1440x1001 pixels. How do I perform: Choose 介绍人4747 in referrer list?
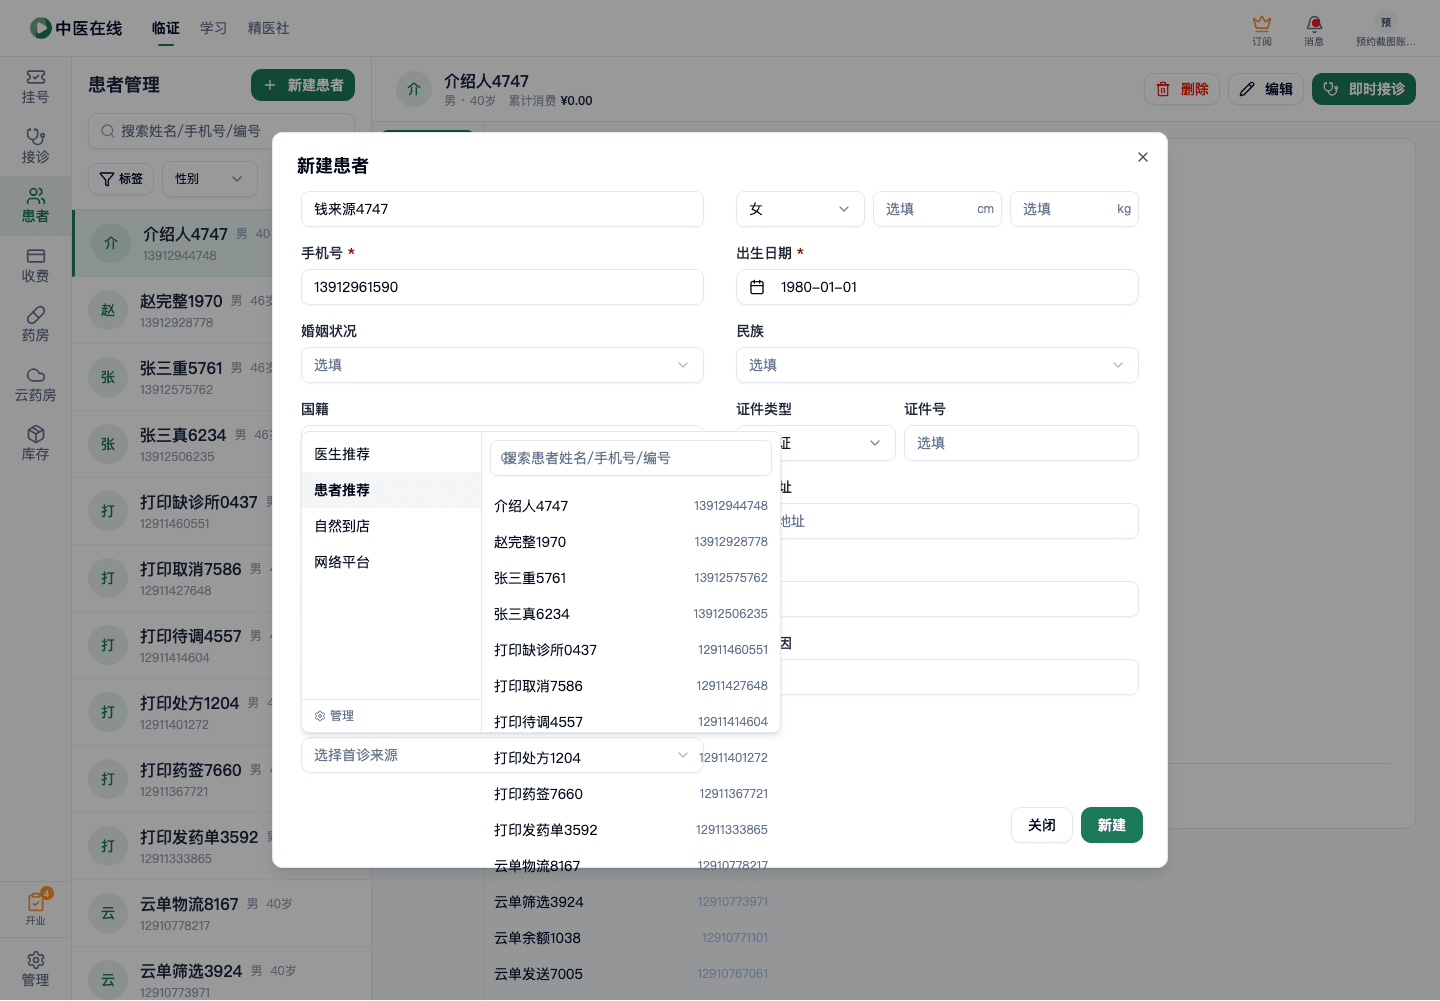tap(631, 506)
